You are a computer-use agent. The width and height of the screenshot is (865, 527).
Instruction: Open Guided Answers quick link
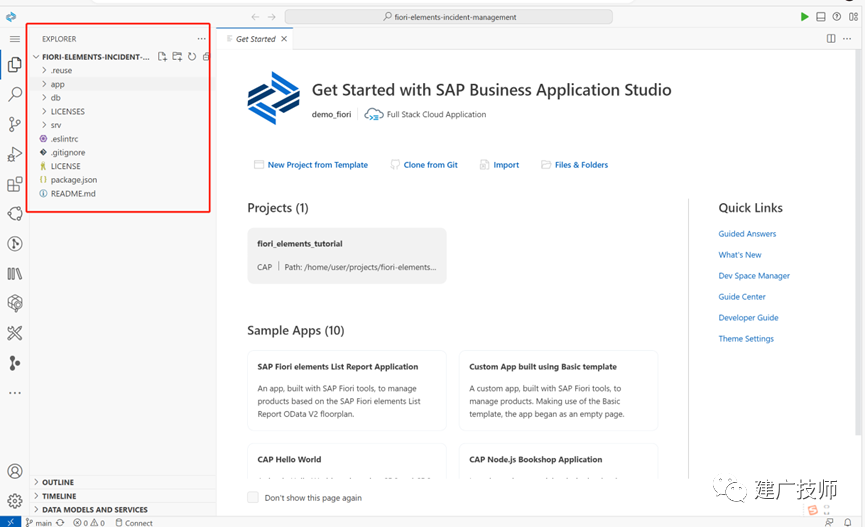pos(747,233)
